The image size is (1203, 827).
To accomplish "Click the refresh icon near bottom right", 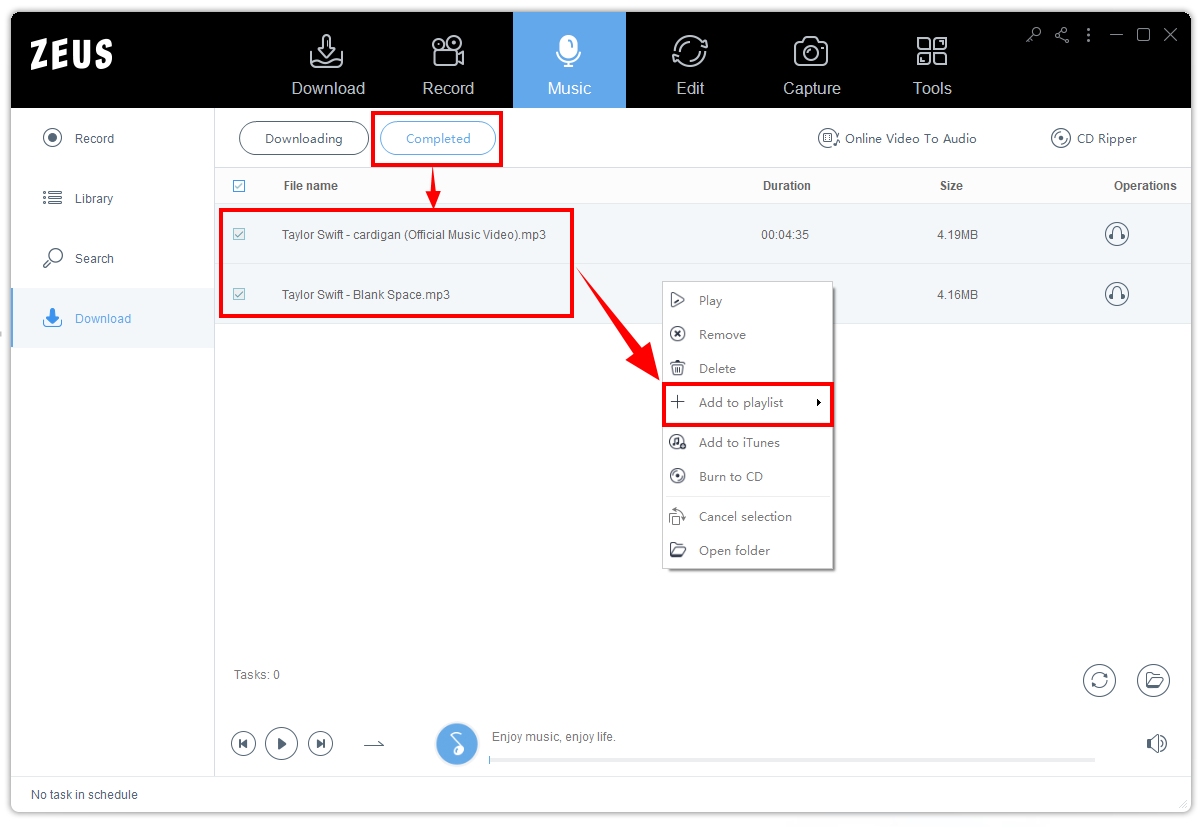I will 1099,680.
